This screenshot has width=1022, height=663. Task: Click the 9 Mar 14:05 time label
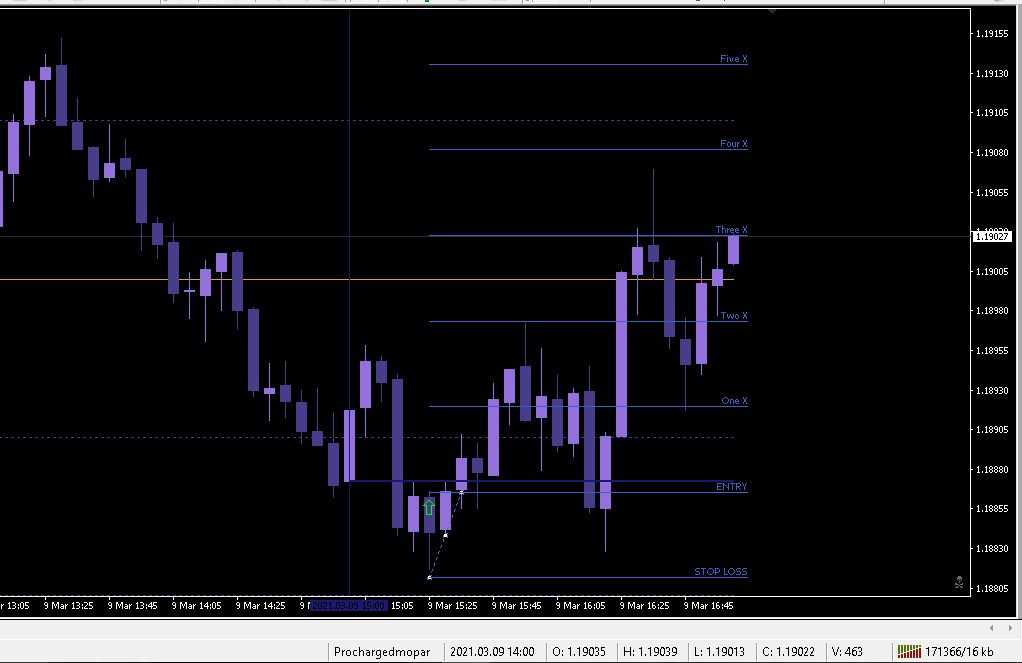[196, 606]
